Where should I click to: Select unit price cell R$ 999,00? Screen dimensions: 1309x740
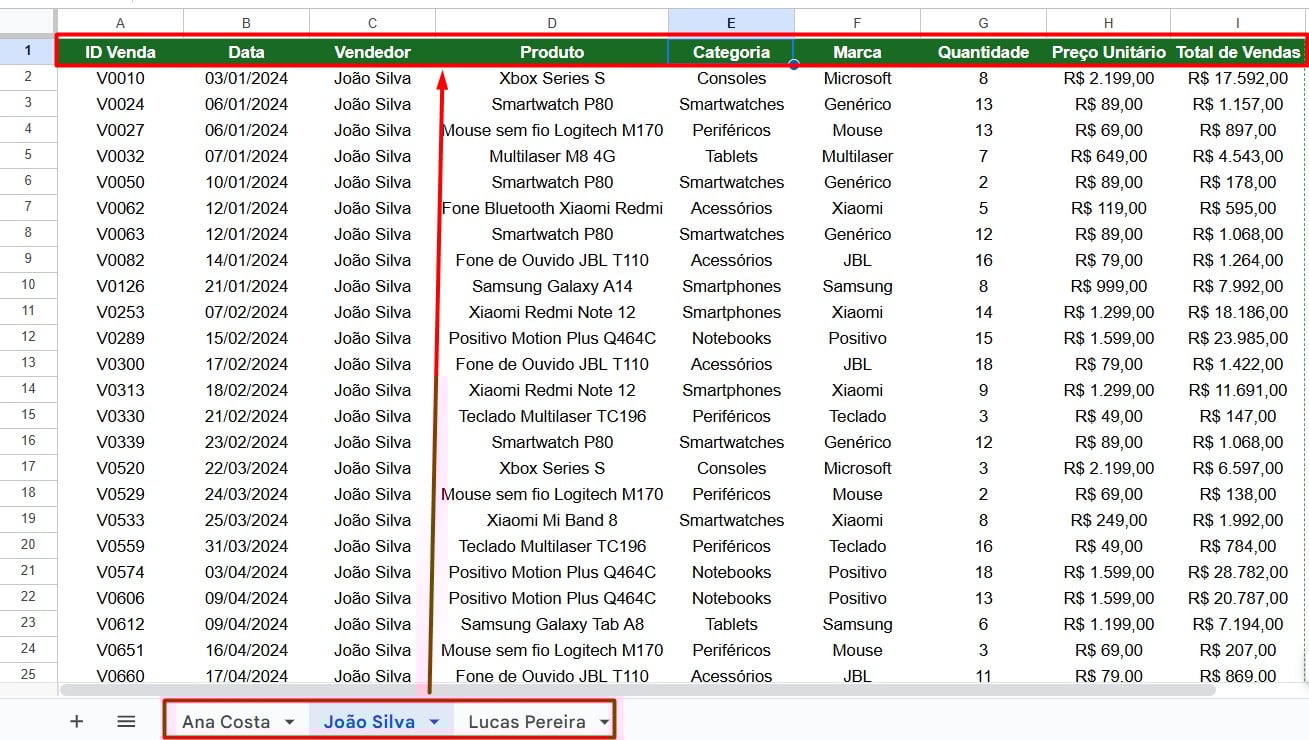pyautogui.click(x=1109, y=286)
